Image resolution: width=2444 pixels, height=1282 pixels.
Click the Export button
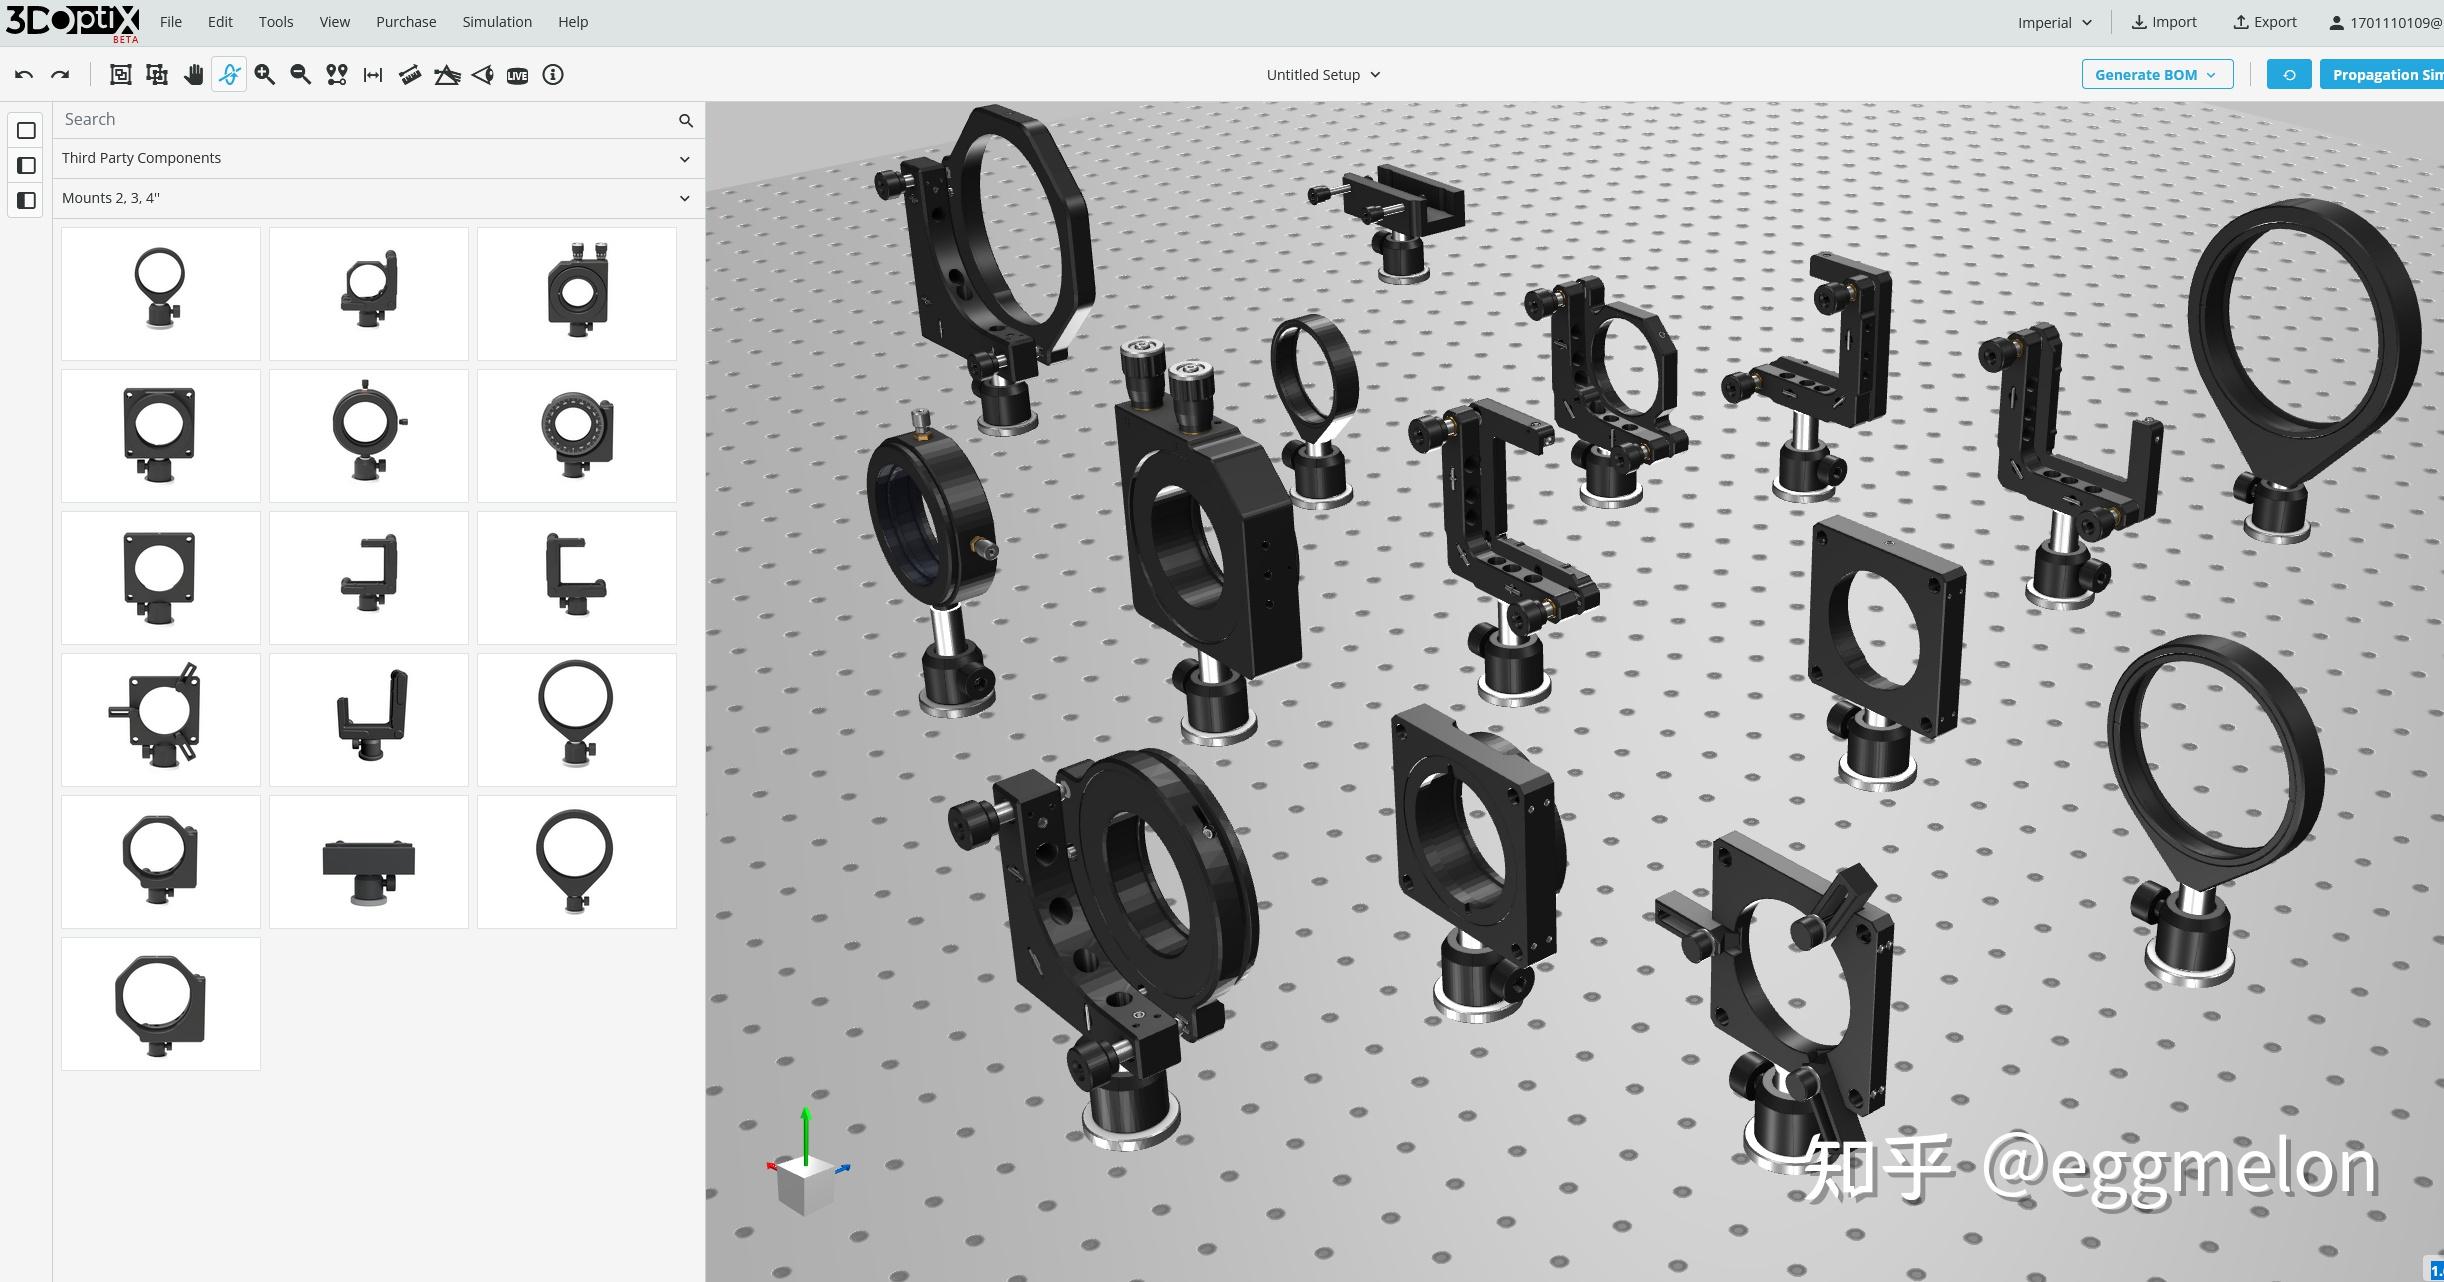coord(2265,22)
